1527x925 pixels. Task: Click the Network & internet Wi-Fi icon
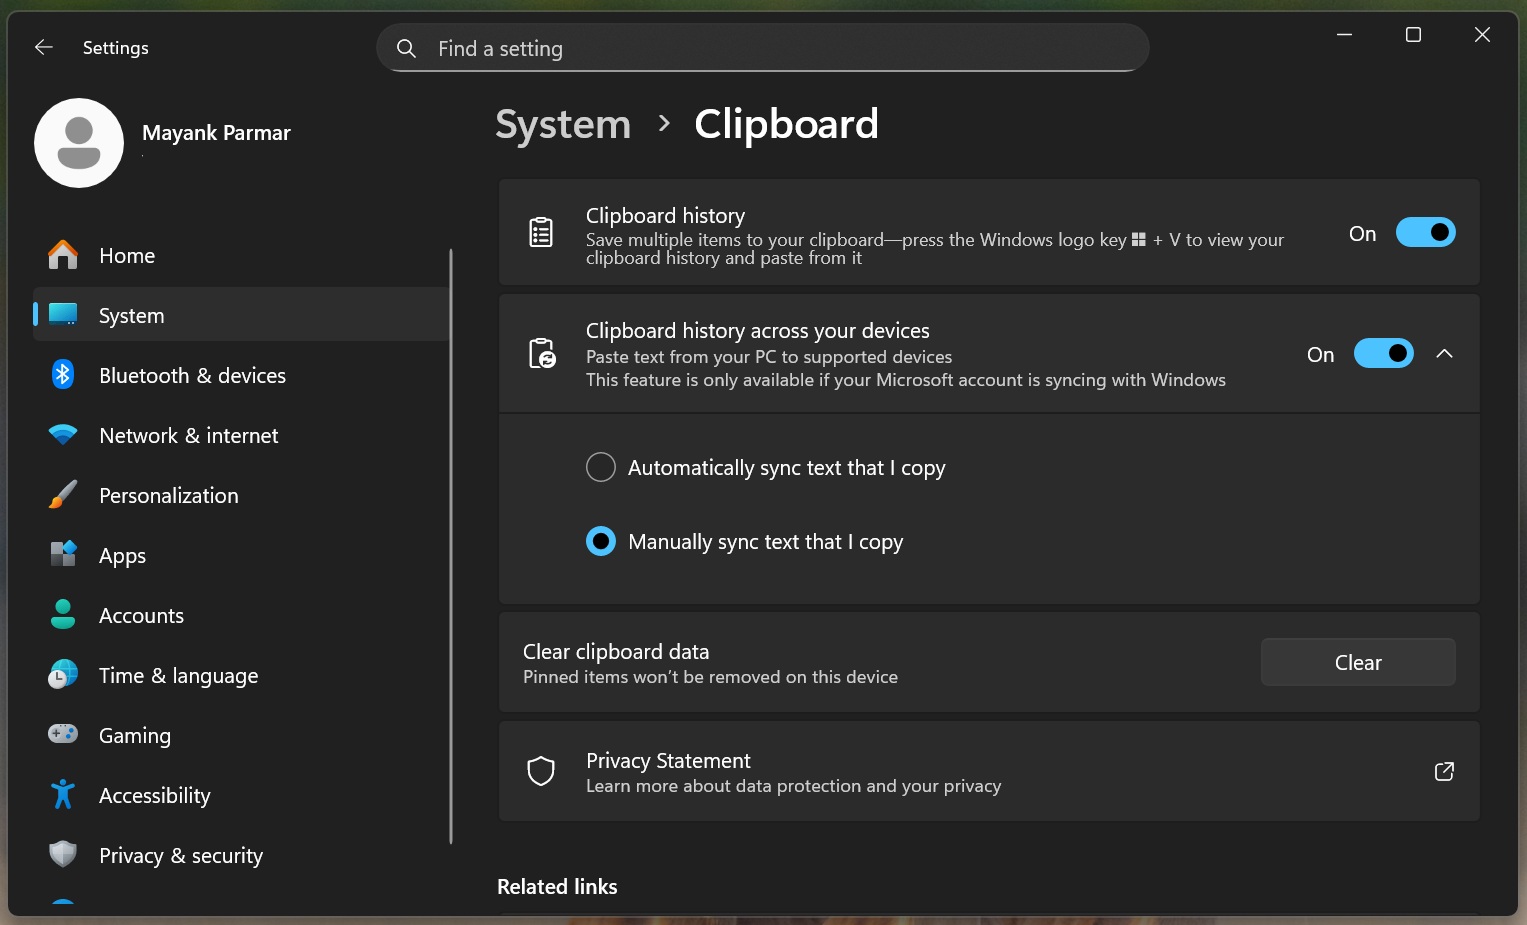(x=62, y=435)
